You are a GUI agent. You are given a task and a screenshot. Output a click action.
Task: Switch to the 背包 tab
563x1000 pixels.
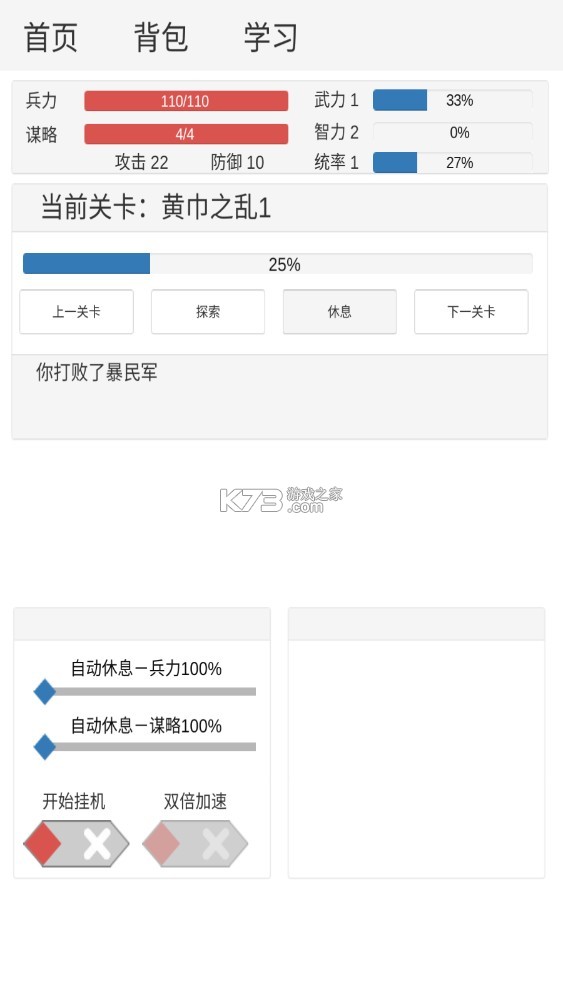(x=161, y=36)
